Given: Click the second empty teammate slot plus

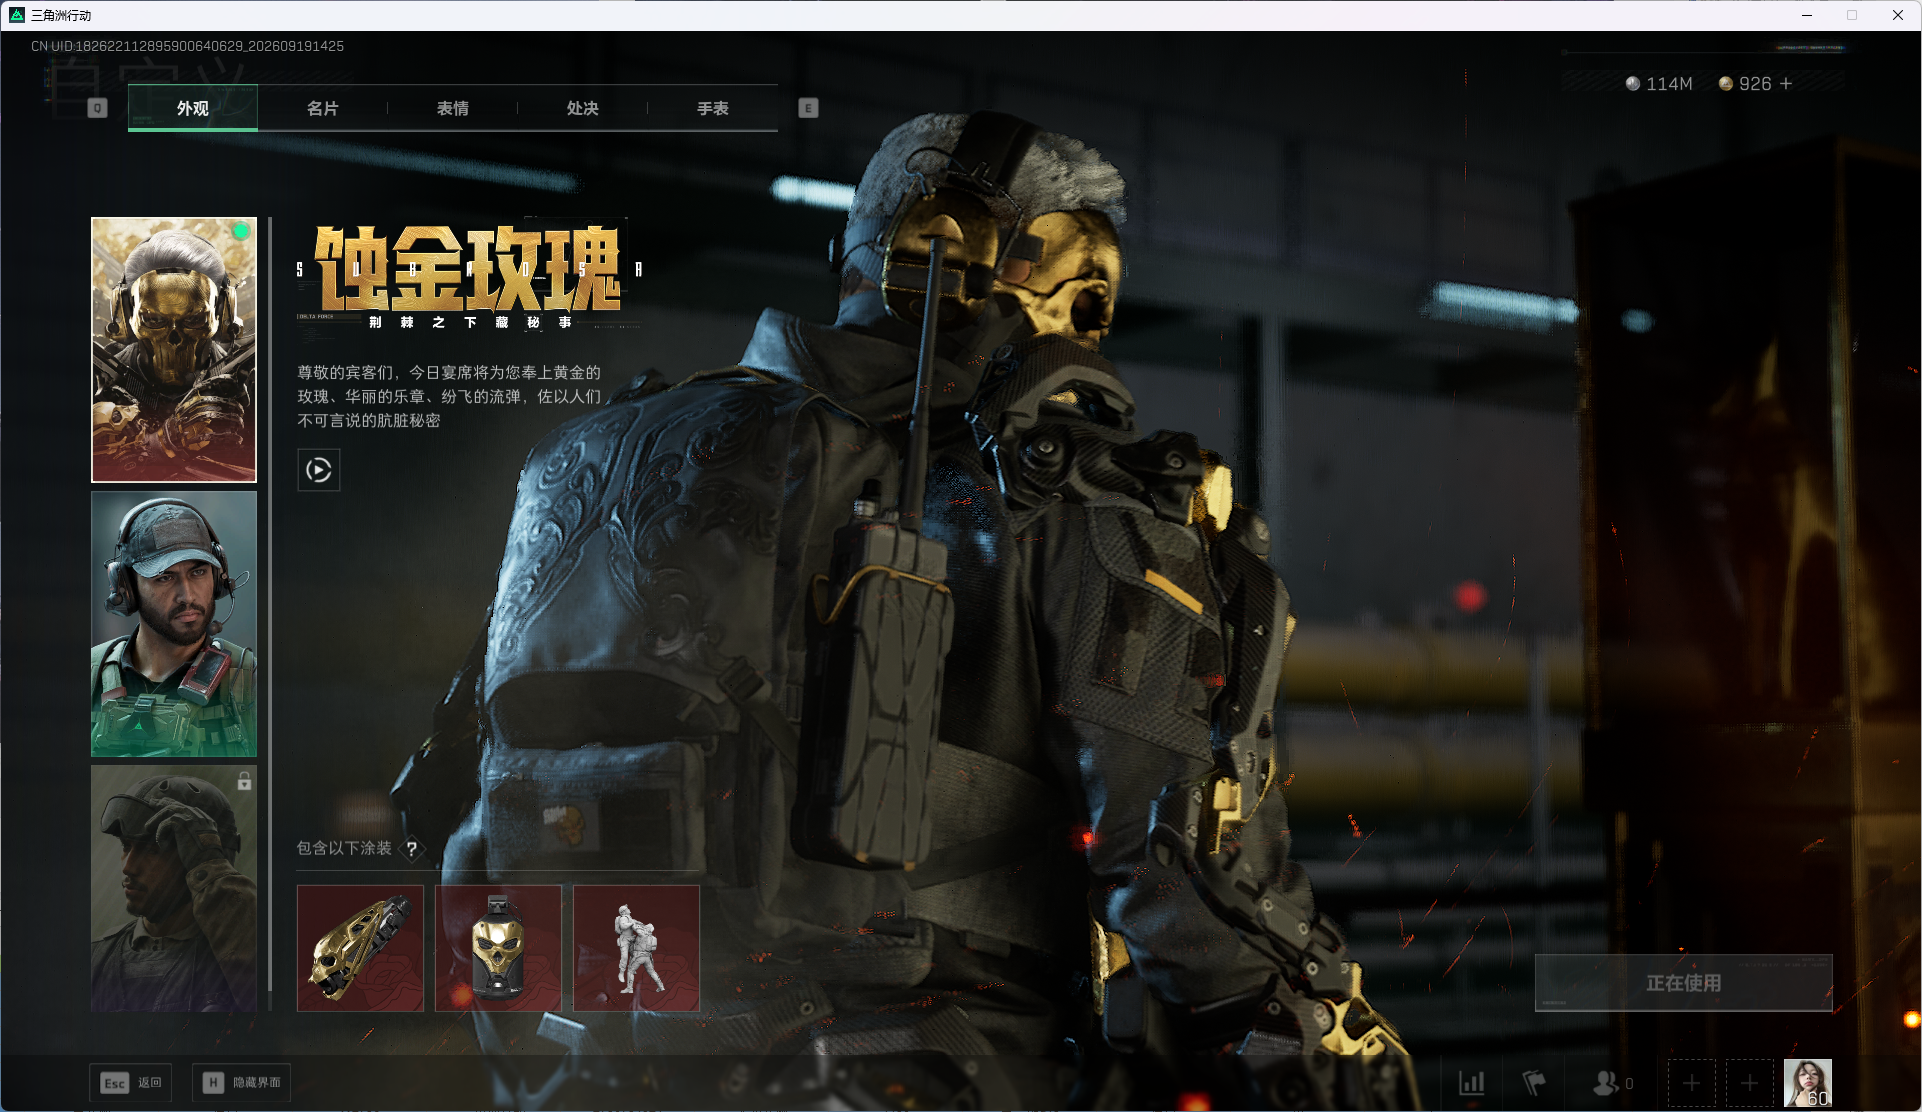Looking at the screenshot, I should pos(1750,1083).
